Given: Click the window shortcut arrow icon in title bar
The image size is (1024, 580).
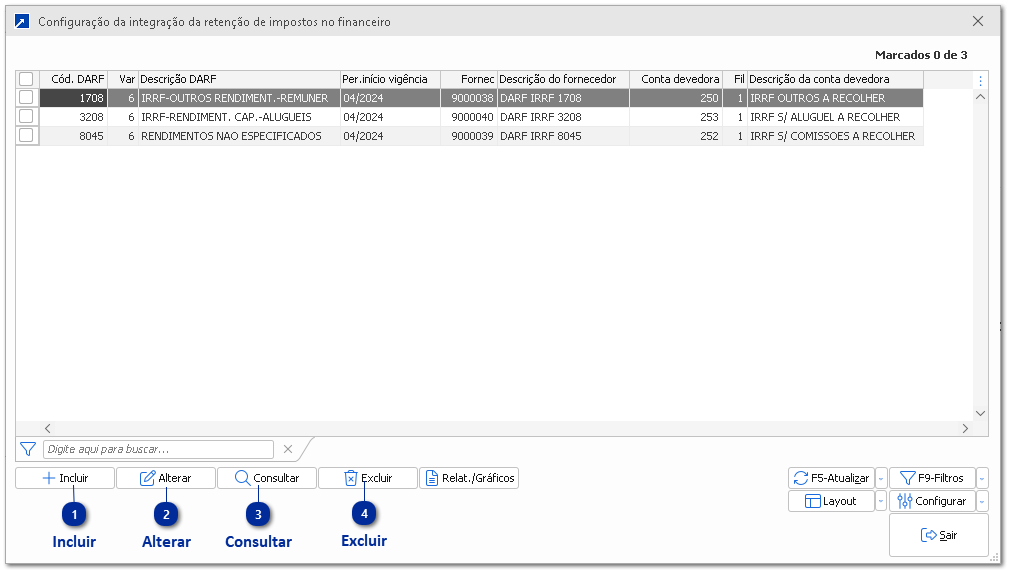Looking at the screenshot, I should click(22, 22).
